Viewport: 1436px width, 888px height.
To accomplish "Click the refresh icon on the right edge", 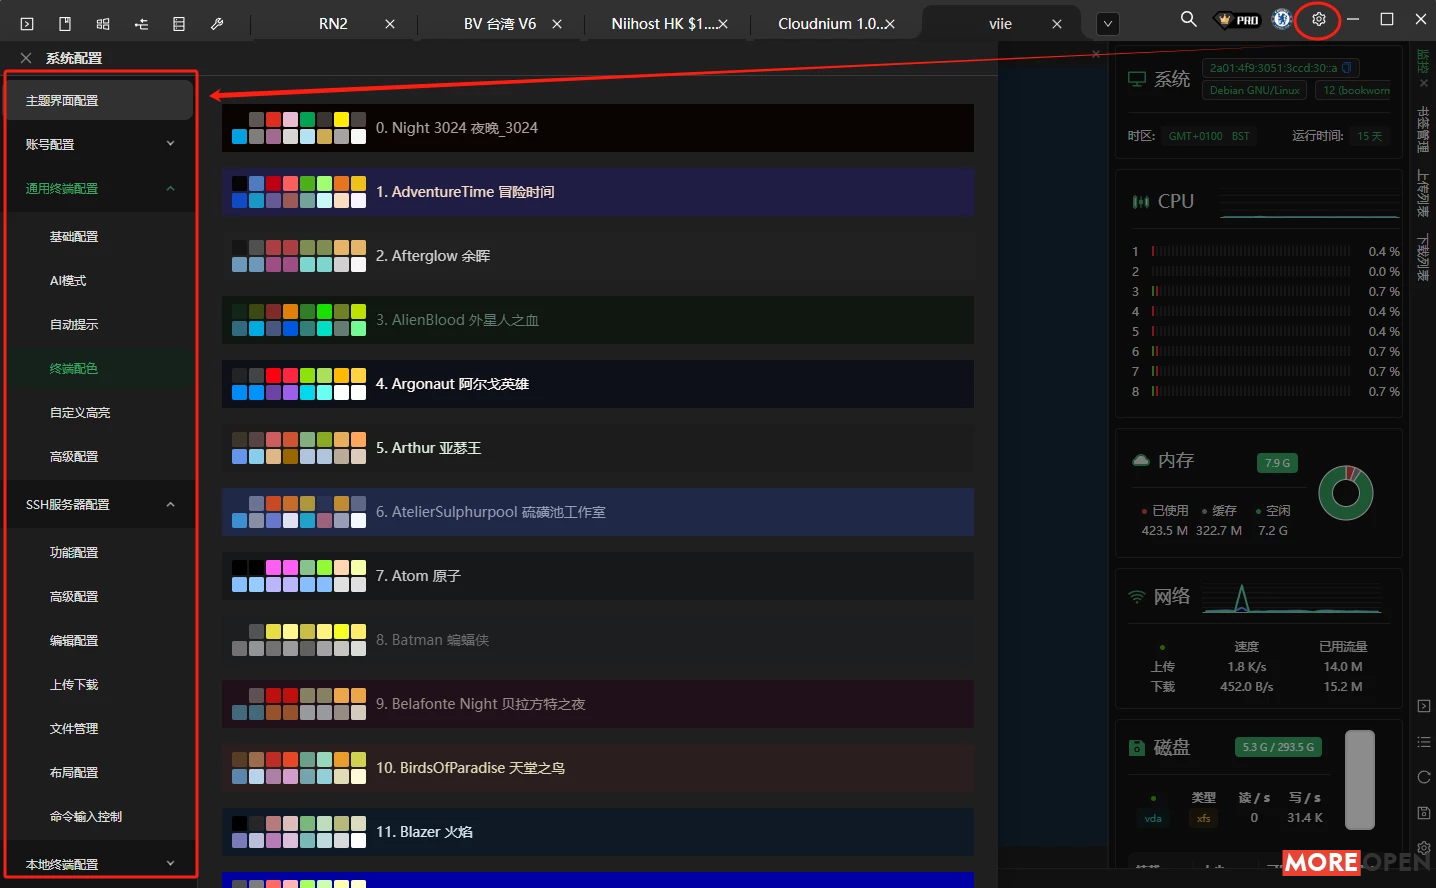I will [1424, 777].
